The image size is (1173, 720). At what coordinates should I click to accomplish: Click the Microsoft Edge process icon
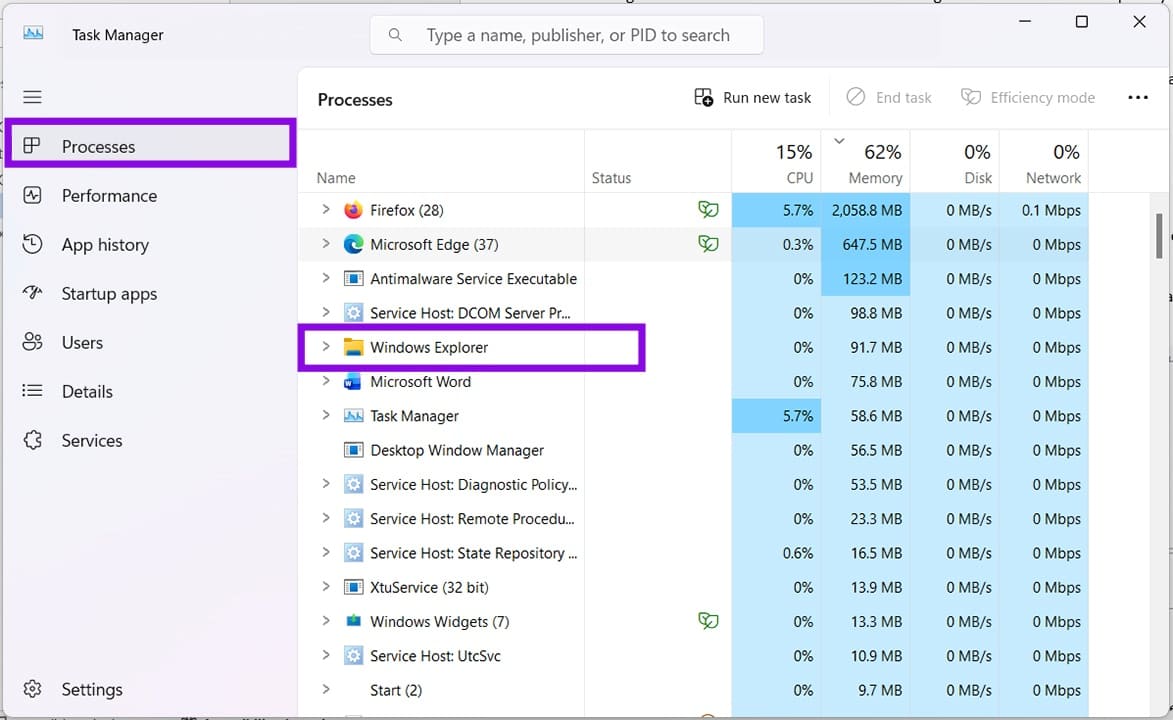pos(353,244)
